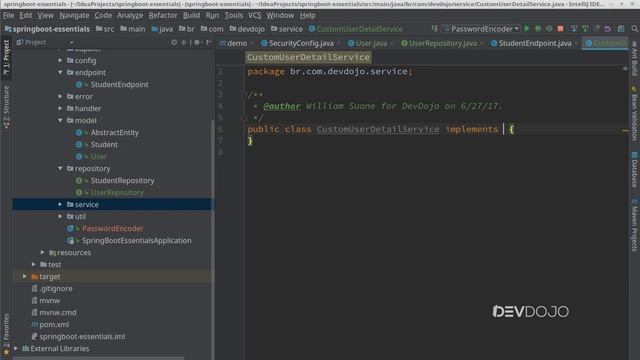Click Run with Coverage icon
The height and width of the screenshot is (360, 640).
549,29
